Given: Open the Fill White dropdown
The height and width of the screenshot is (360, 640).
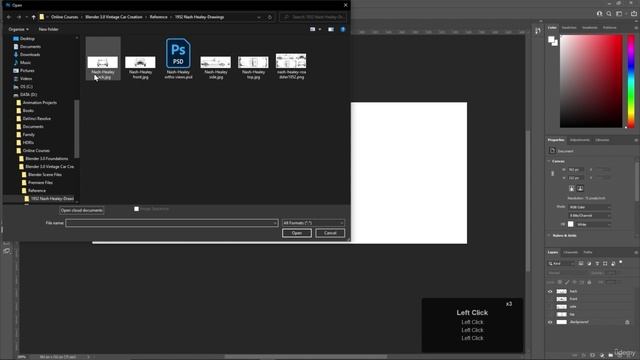Looking at the screenshot, I should 593,224.
